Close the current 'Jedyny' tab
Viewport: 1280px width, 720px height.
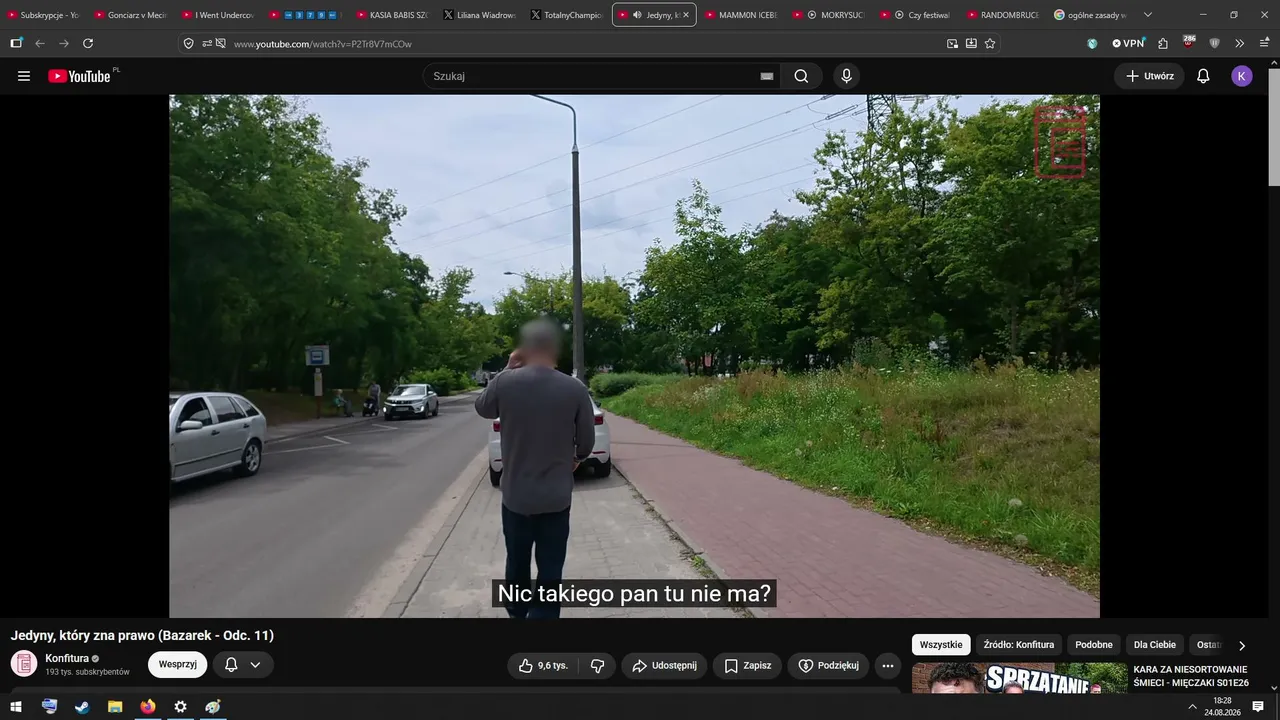pyautogui.click(x=685, y=15)
